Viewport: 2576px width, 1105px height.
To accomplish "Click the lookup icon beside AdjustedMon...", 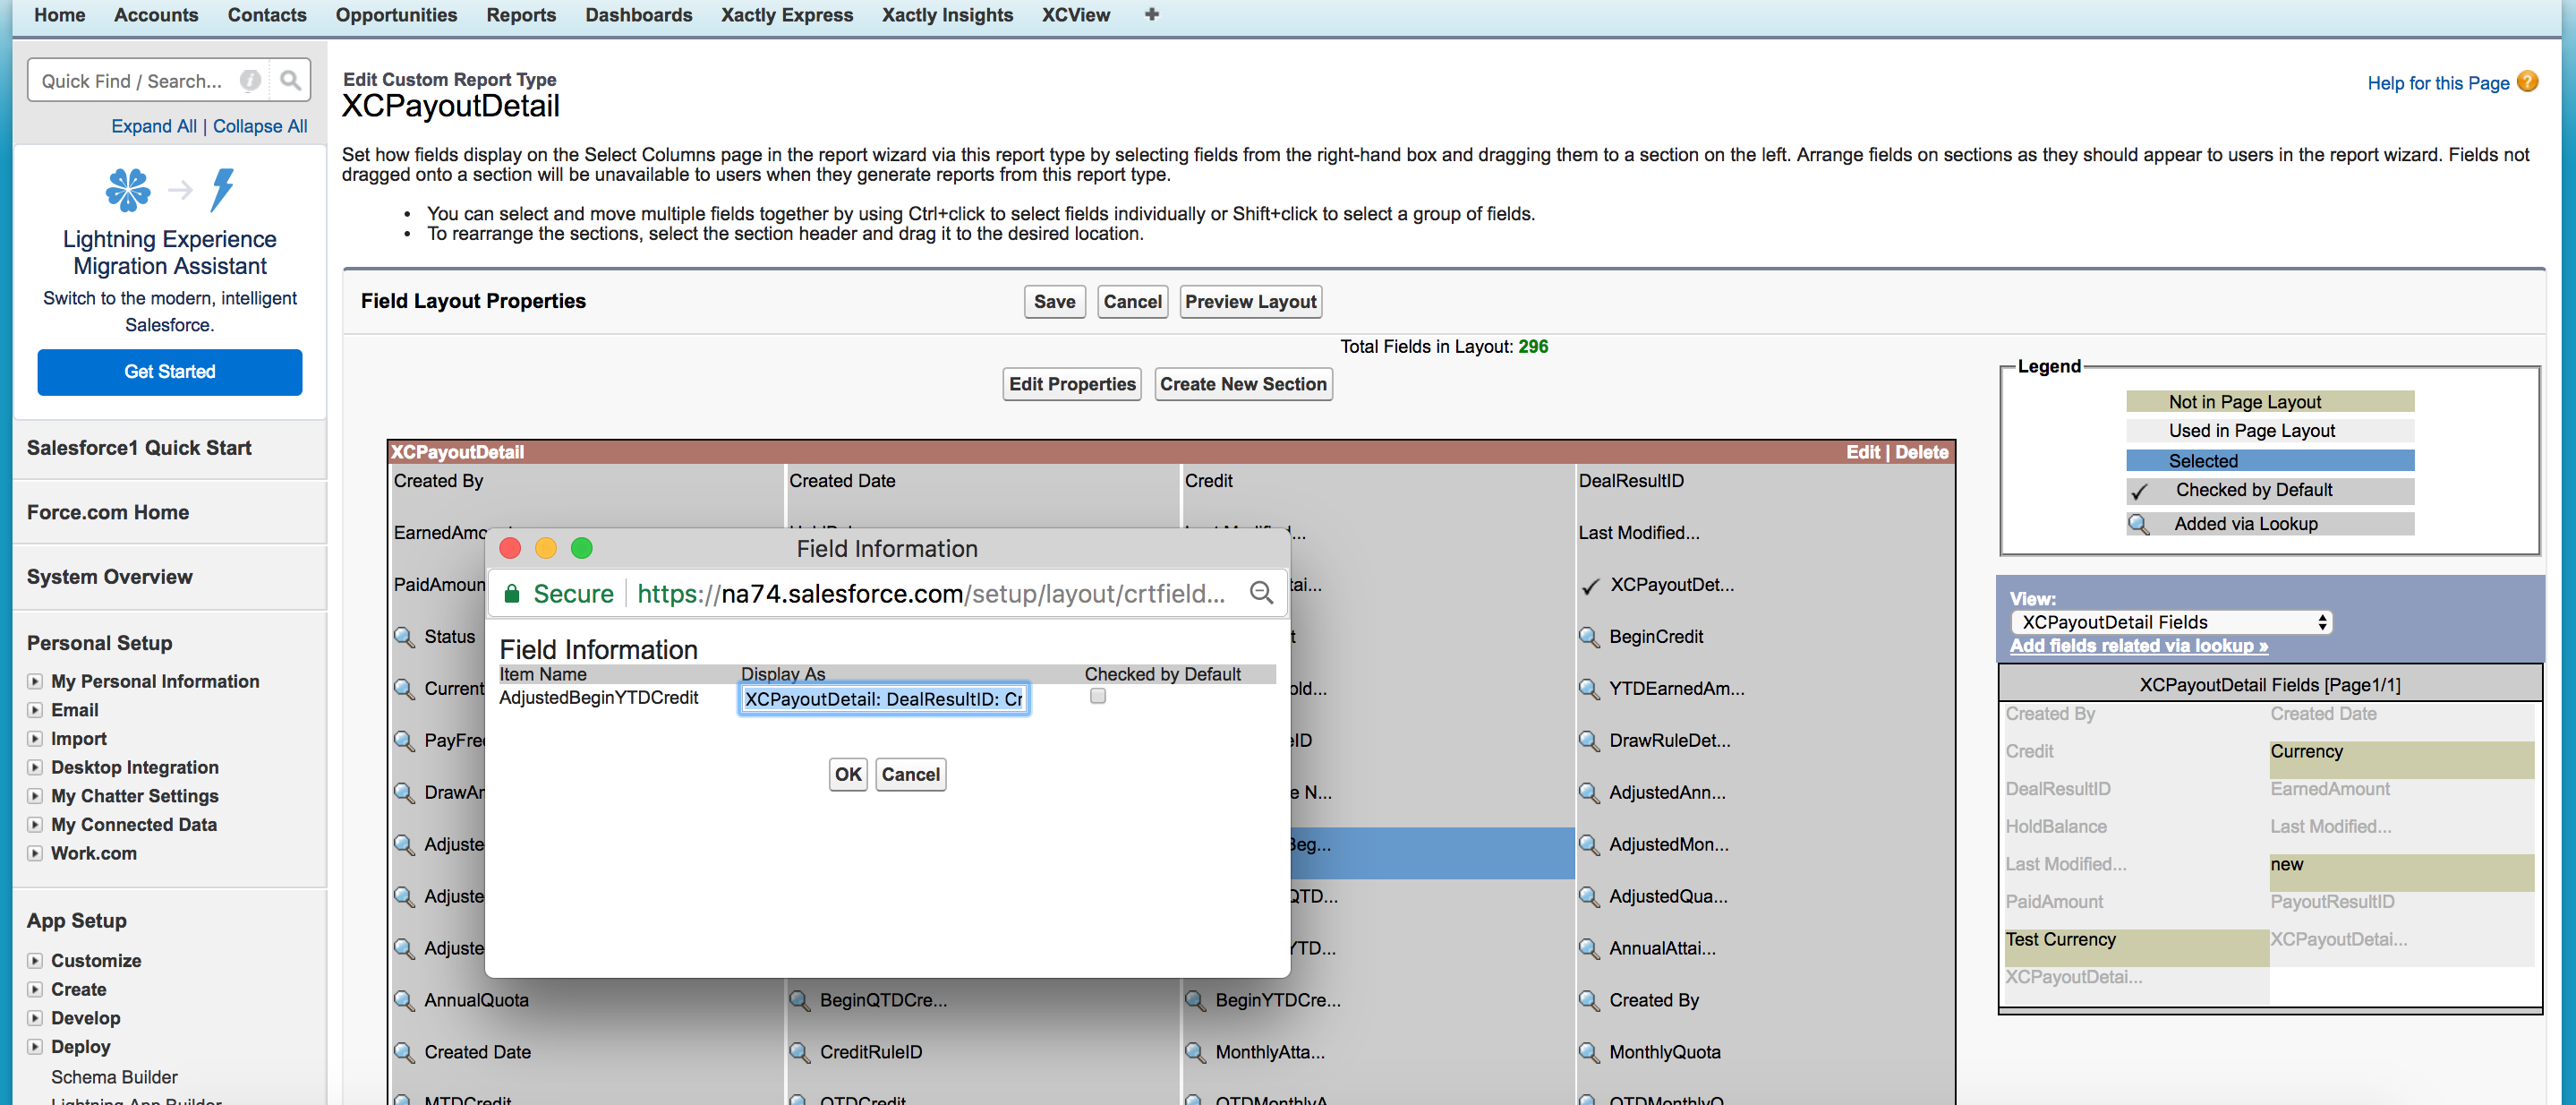I will click(1589, 844).
